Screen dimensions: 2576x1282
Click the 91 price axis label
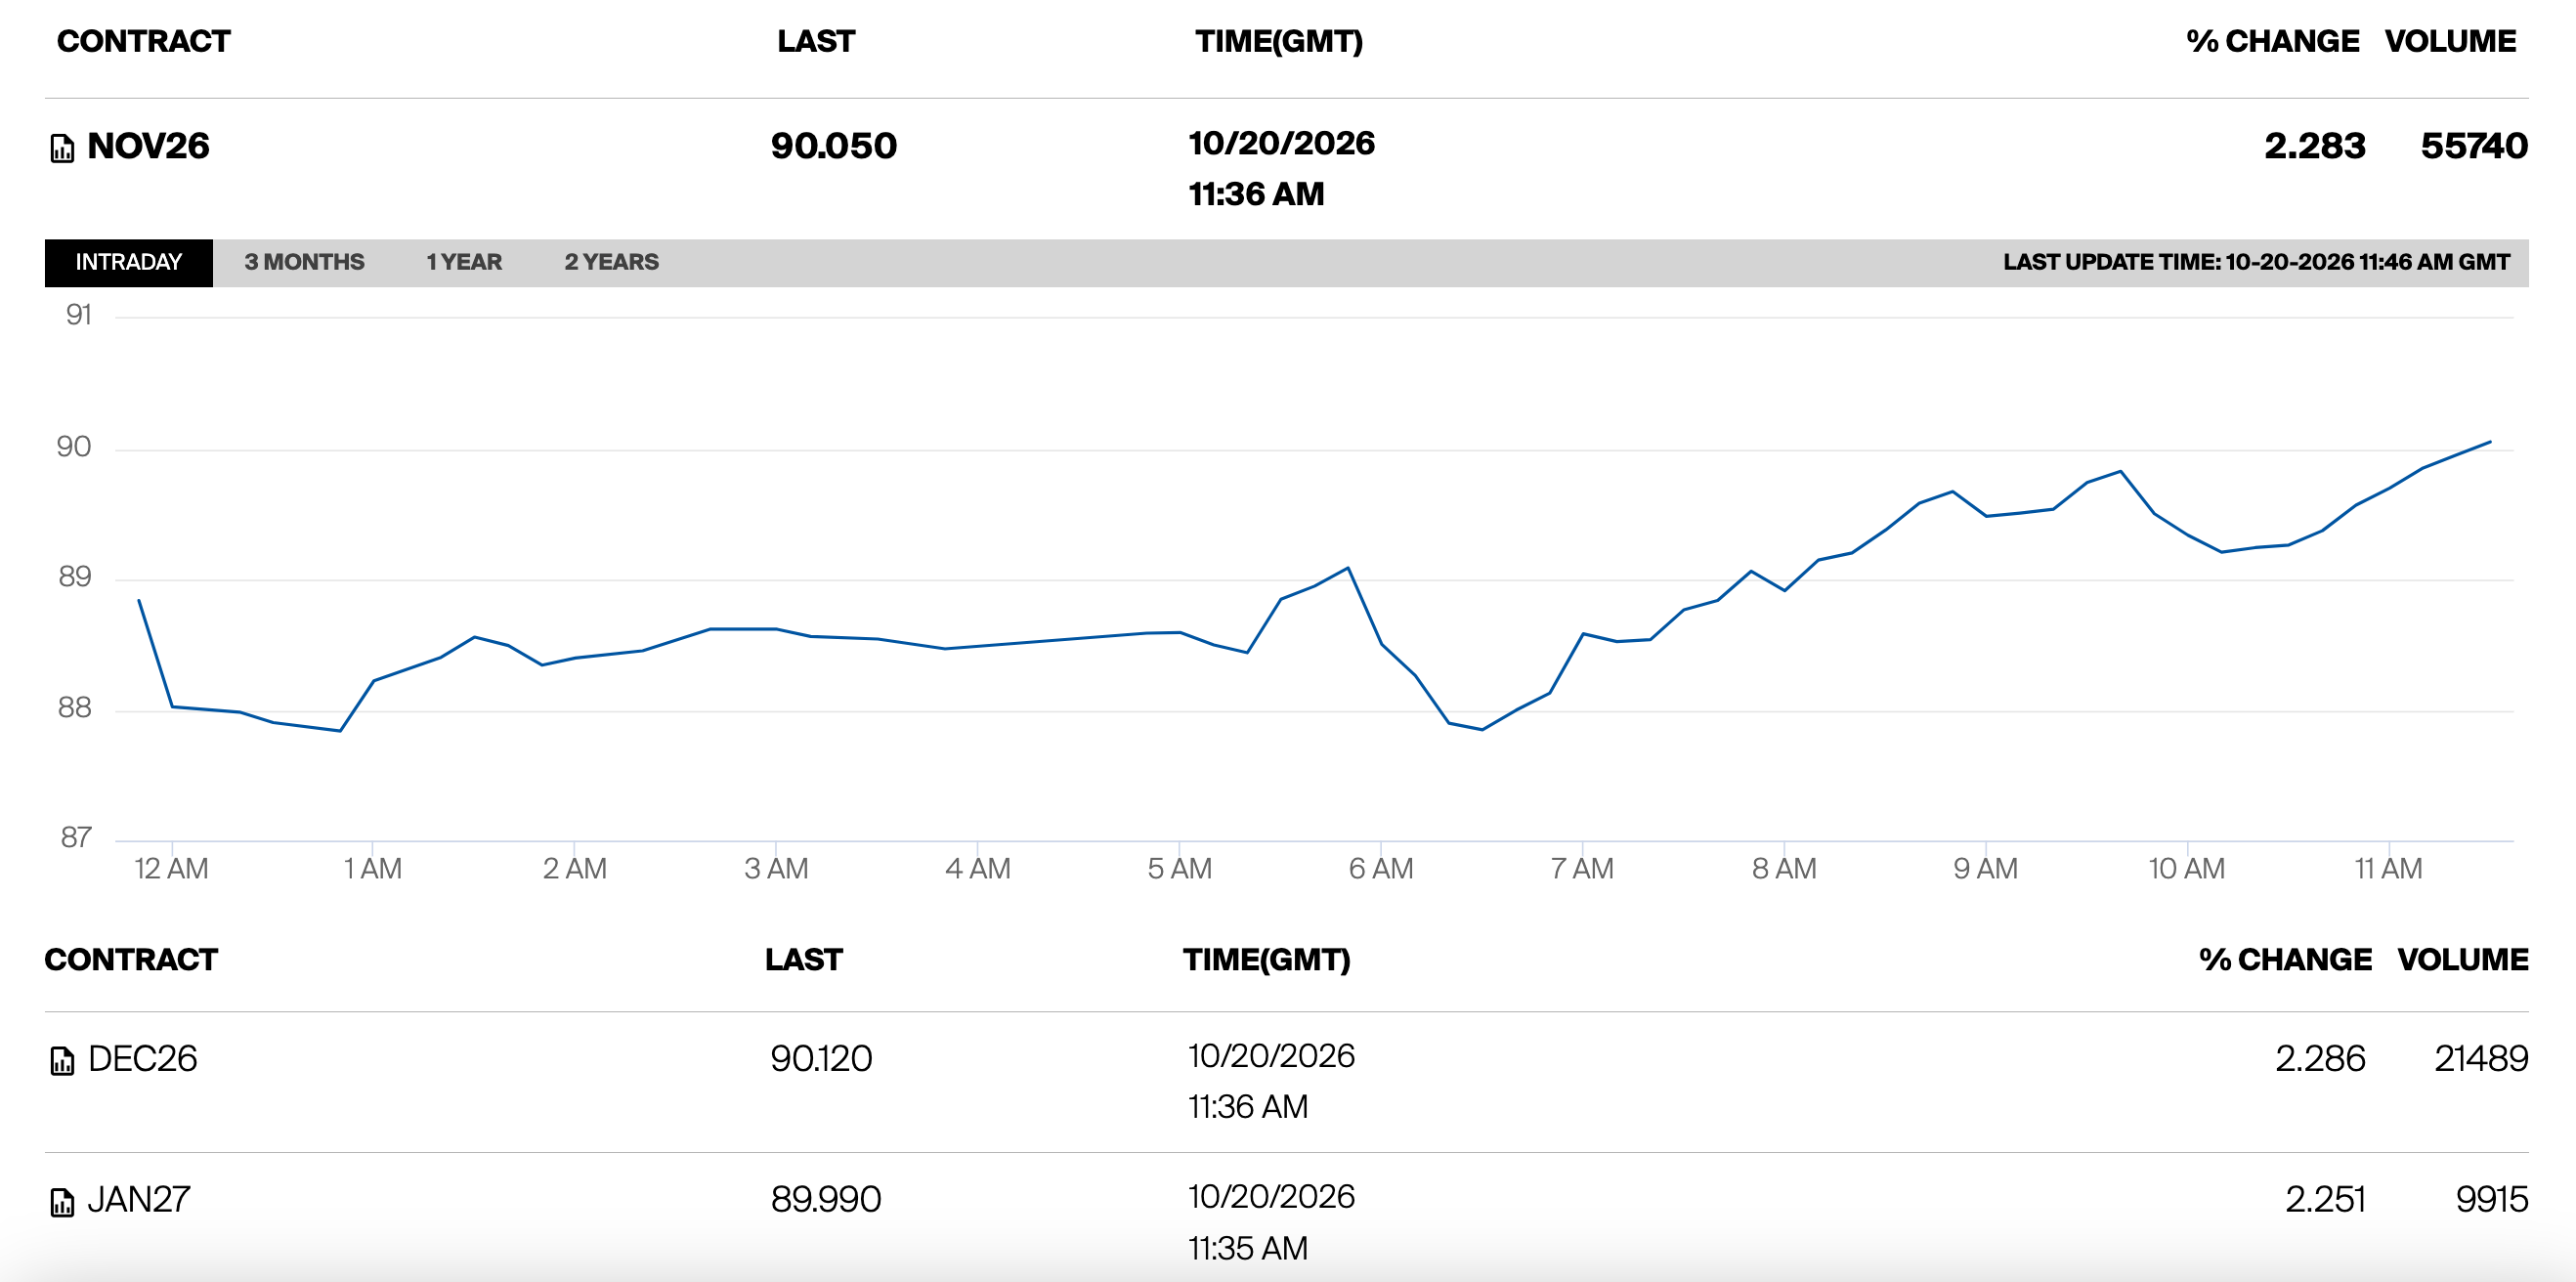point(78,315)
